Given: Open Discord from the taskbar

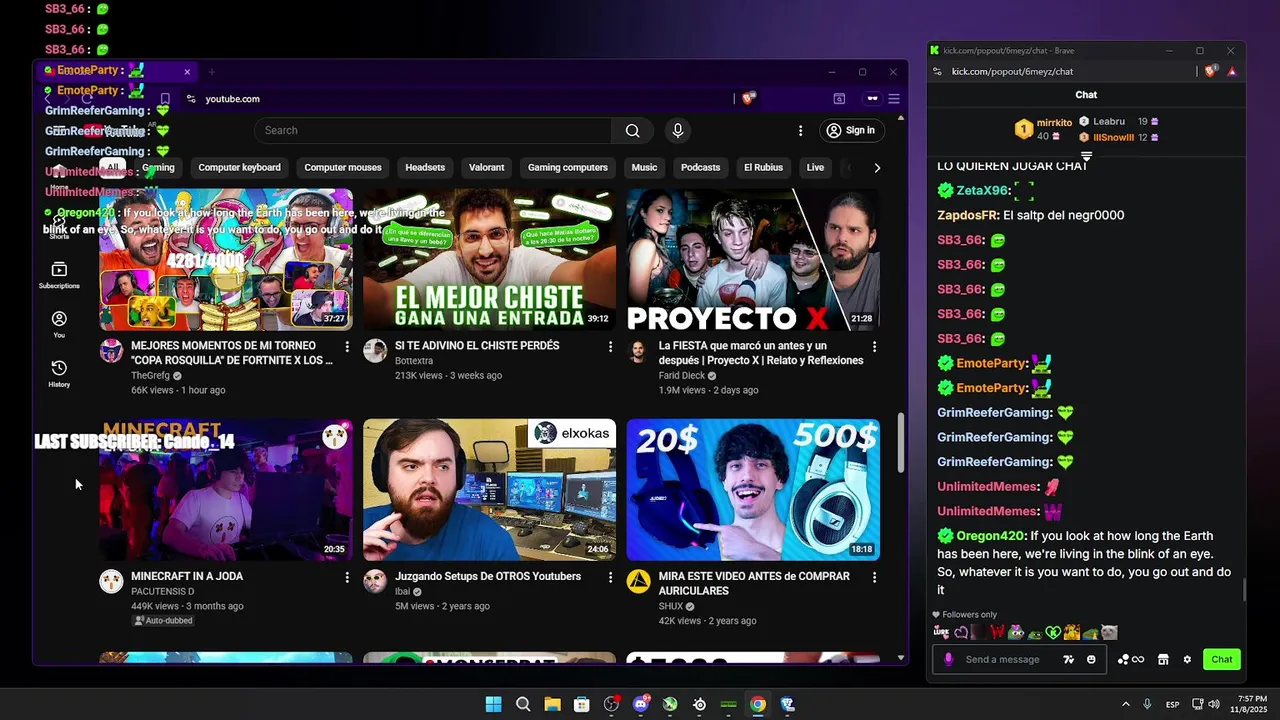Looking at the screenshot, I should click(x=641, y=704).
